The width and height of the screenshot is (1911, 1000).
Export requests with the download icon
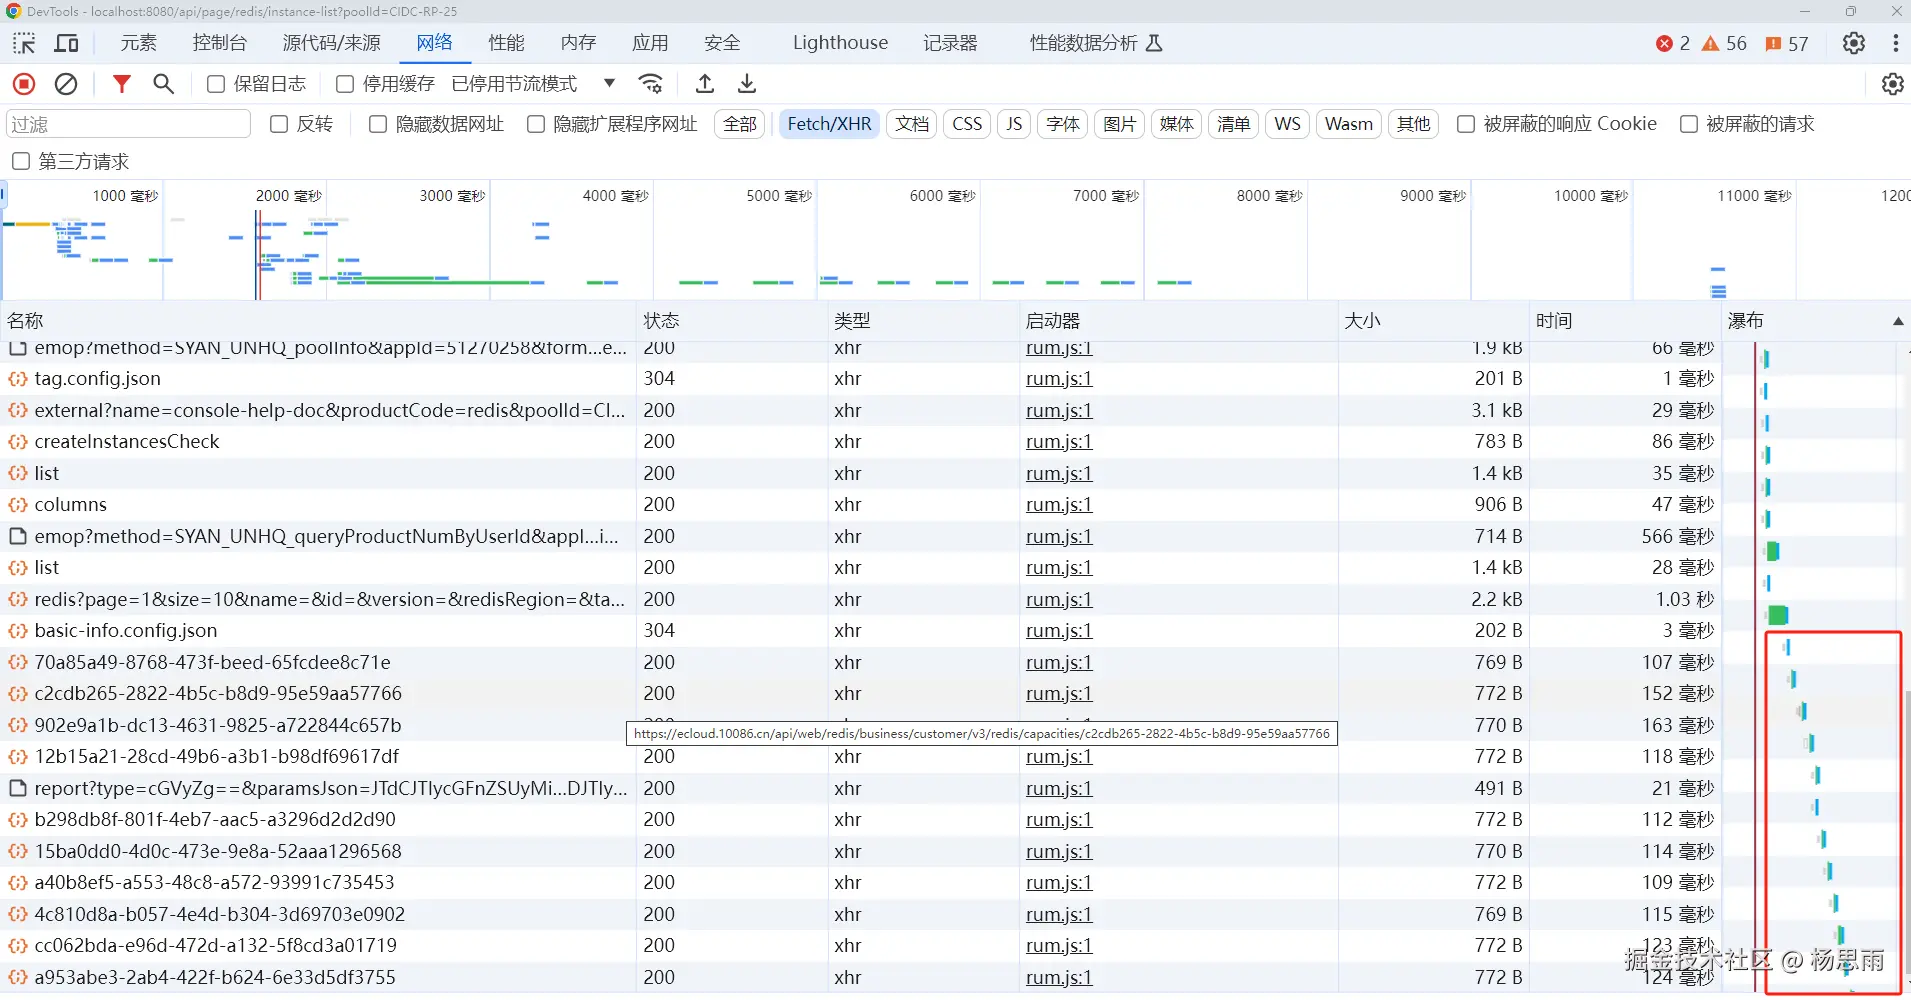click(747, 84)
